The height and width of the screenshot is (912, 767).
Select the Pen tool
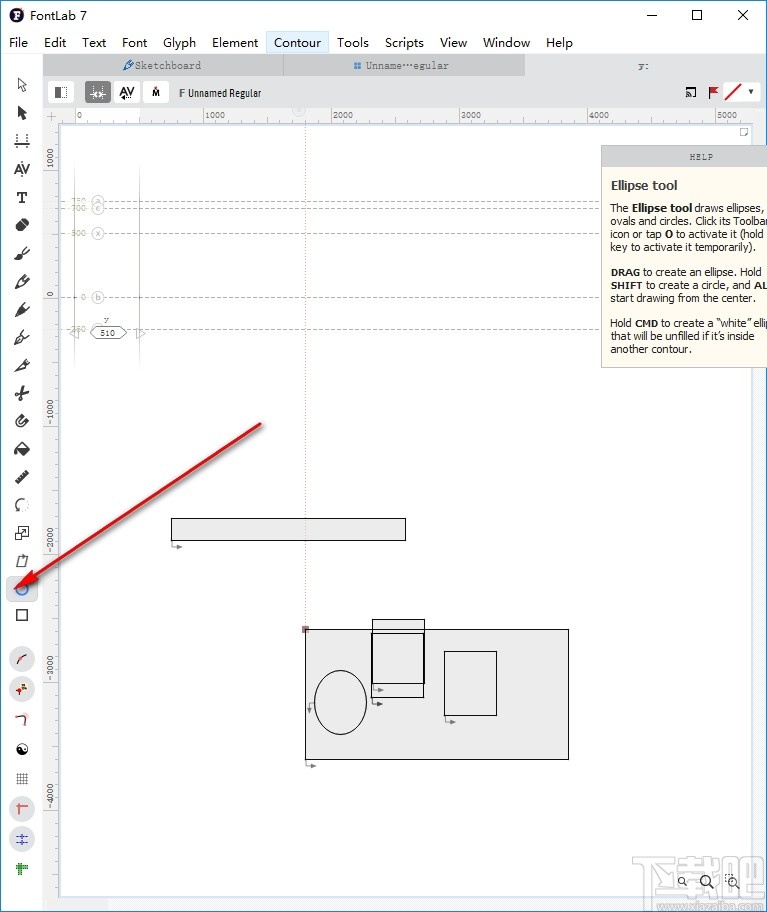coord(22,337)
